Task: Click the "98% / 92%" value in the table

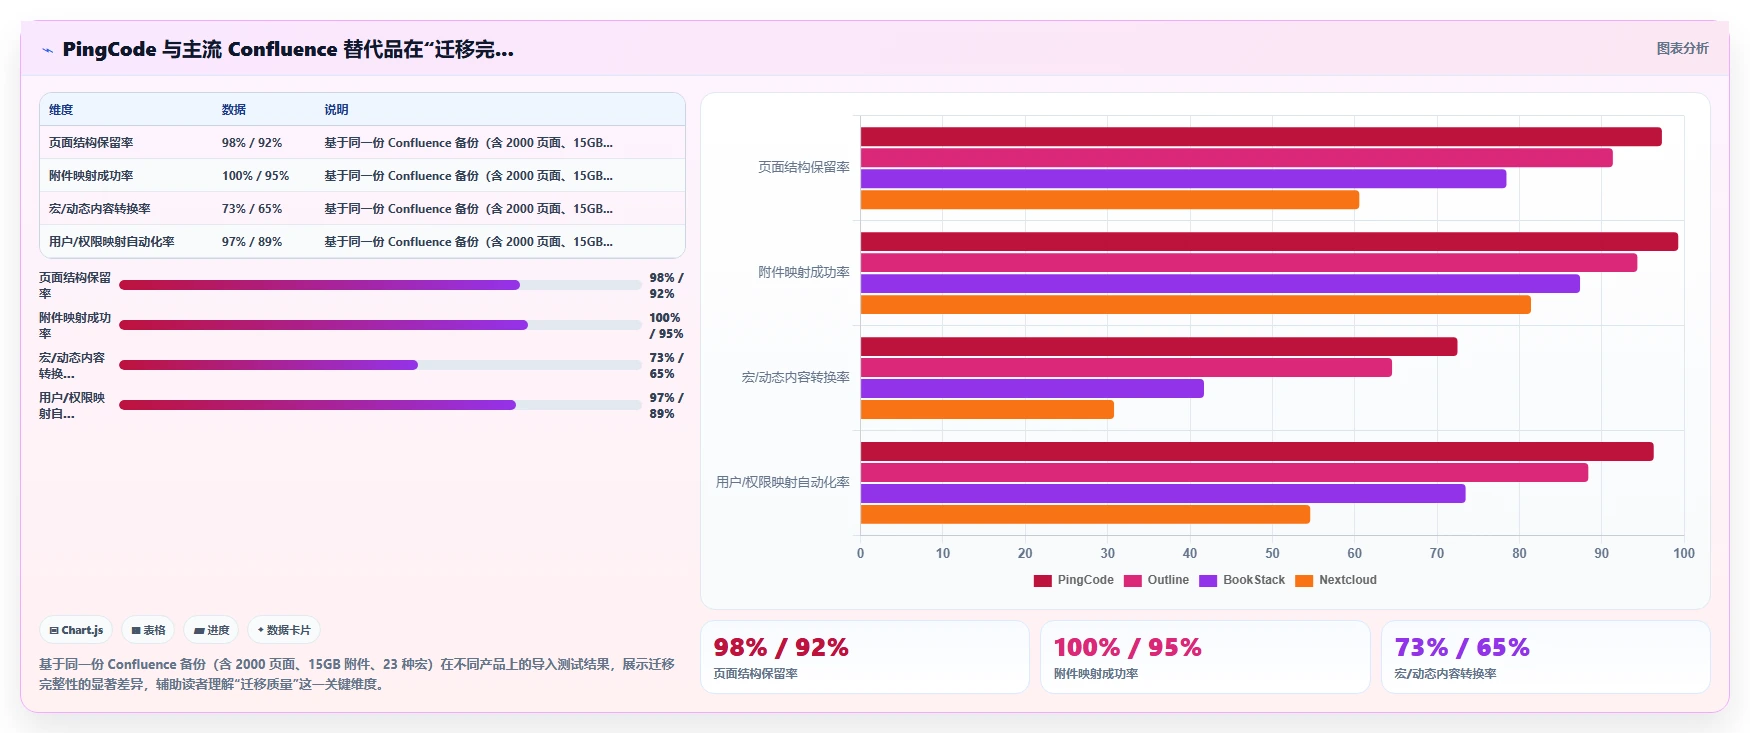Action: [252, 143]
